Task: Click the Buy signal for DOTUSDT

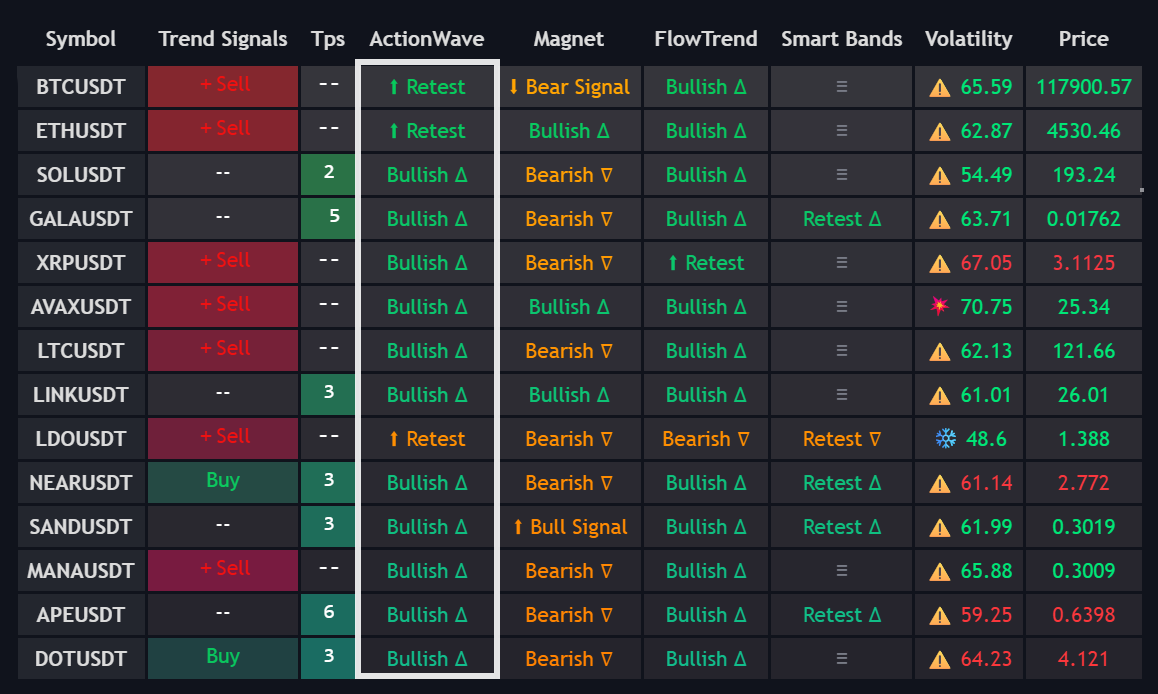Action: pos(223,658)
